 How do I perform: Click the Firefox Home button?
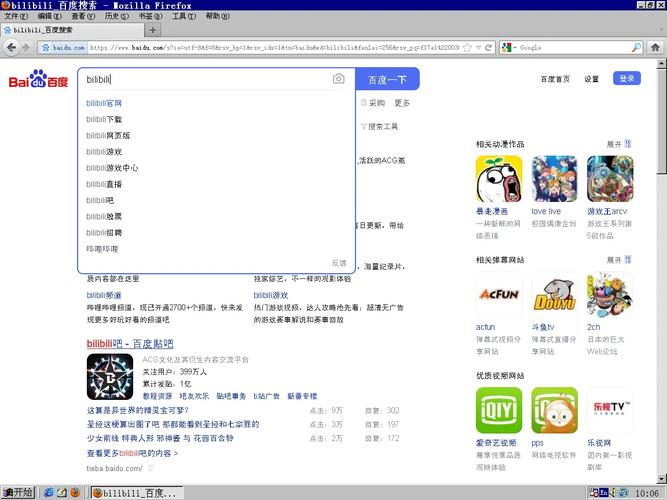click(x=656, y=48)
